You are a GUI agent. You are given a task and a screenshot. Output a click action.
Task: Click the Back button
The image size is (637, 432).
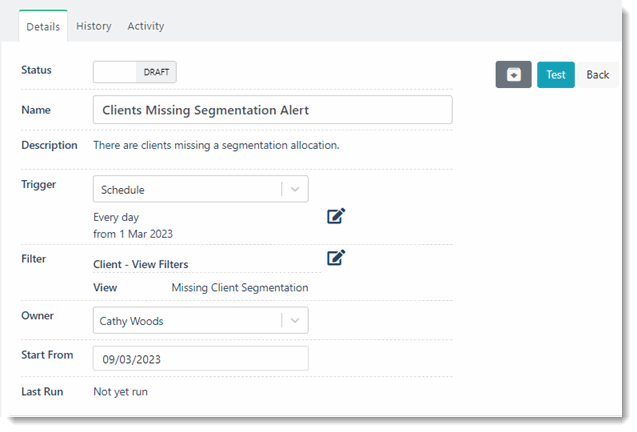click(x=598, y=75)
